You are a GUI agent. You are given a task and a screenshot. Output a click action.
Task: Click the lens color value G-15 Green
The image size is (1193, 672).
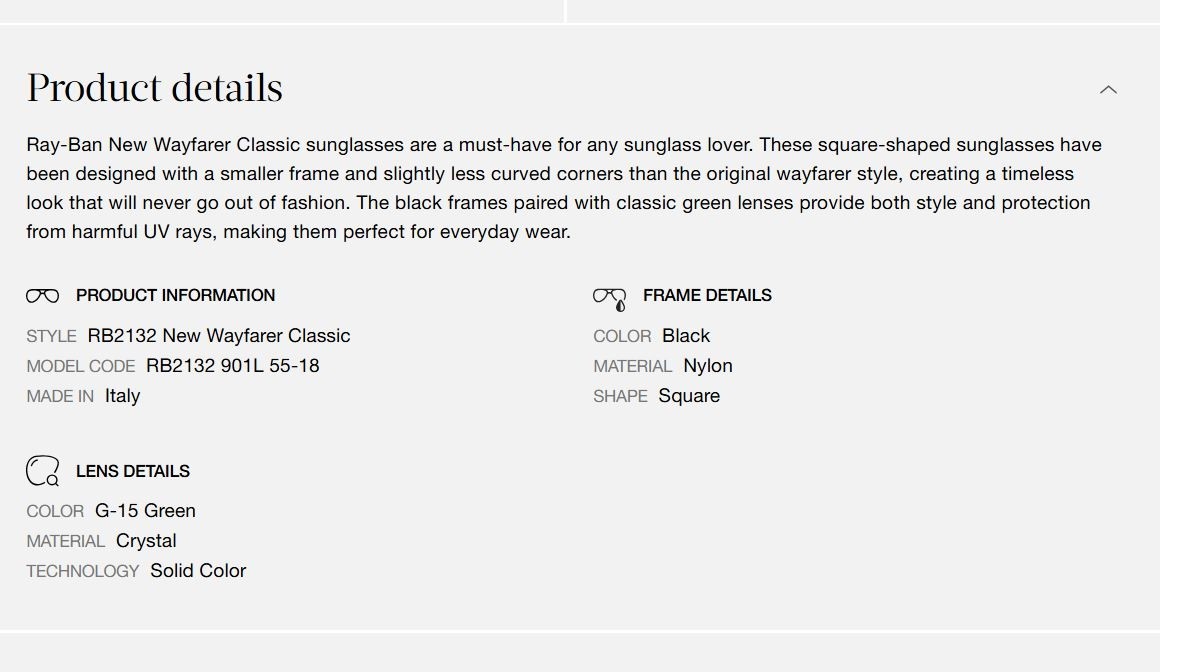coord(145,511)
